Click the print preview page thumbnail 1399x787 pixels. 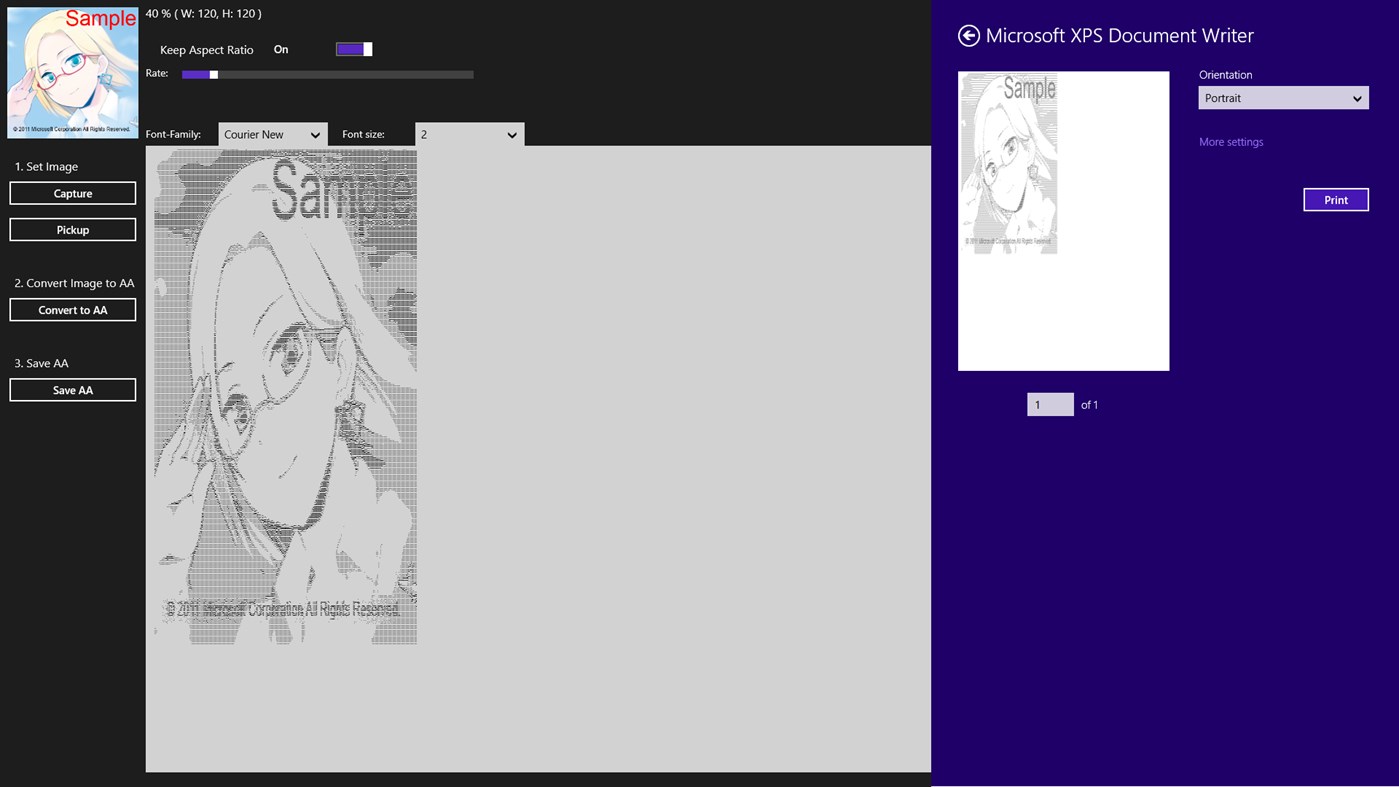click(1063, 220)
